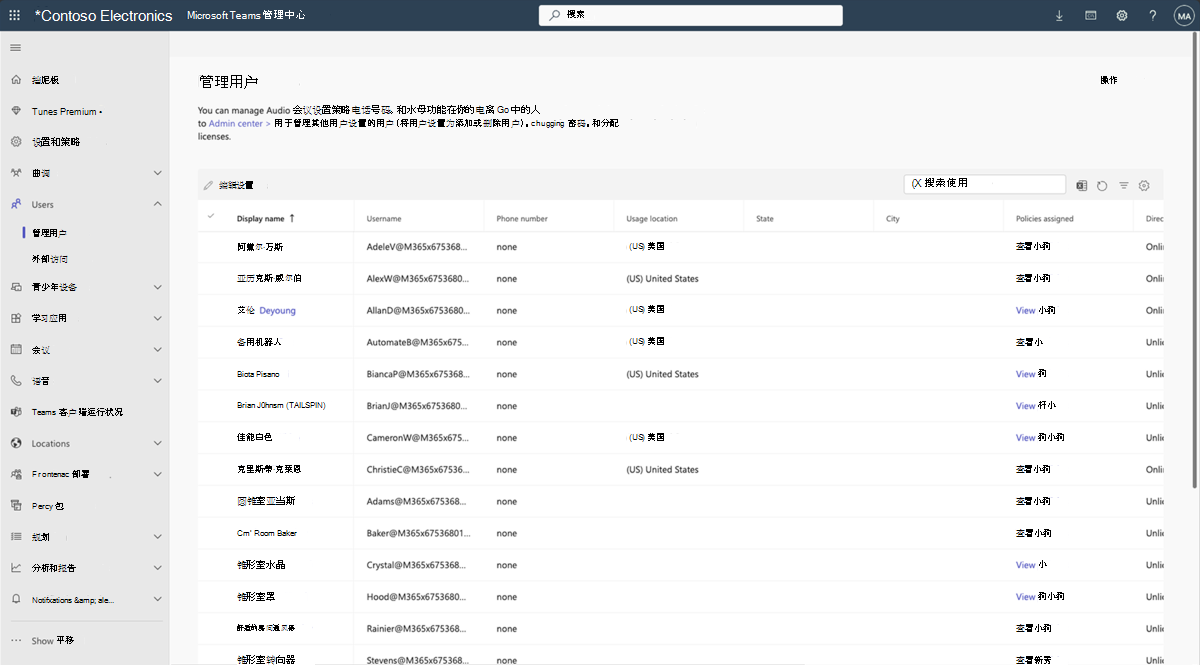The height and width of the screenshot is (665, 1200).
Task: Click the Deyoung user name link
Action: [x=277, y=311]
